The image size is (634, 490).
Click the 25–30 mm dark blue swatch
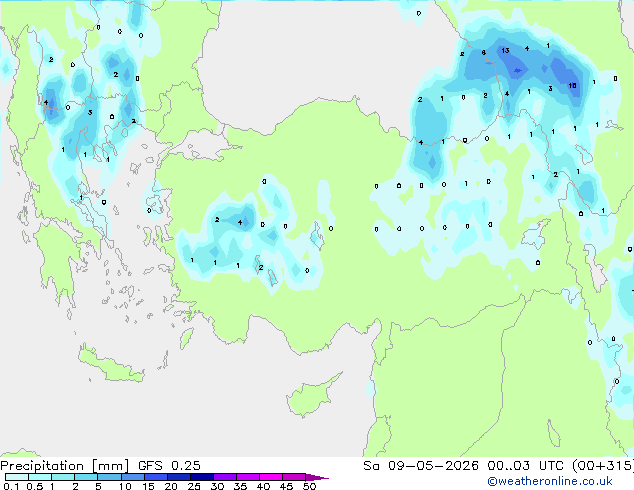[202, 477]
